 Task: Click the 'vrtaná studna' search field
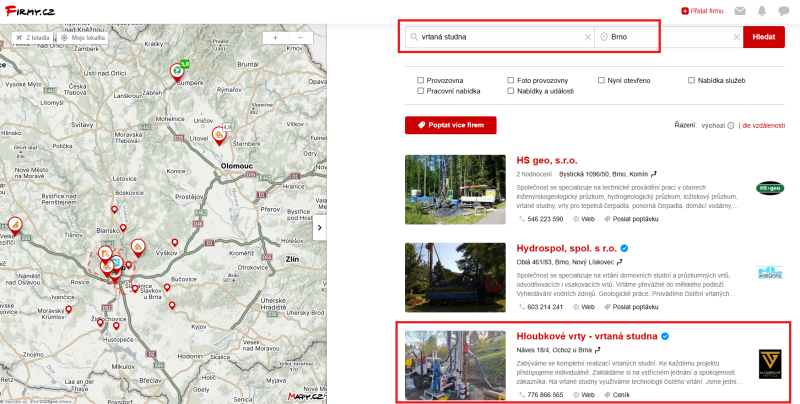pos(499,37)
